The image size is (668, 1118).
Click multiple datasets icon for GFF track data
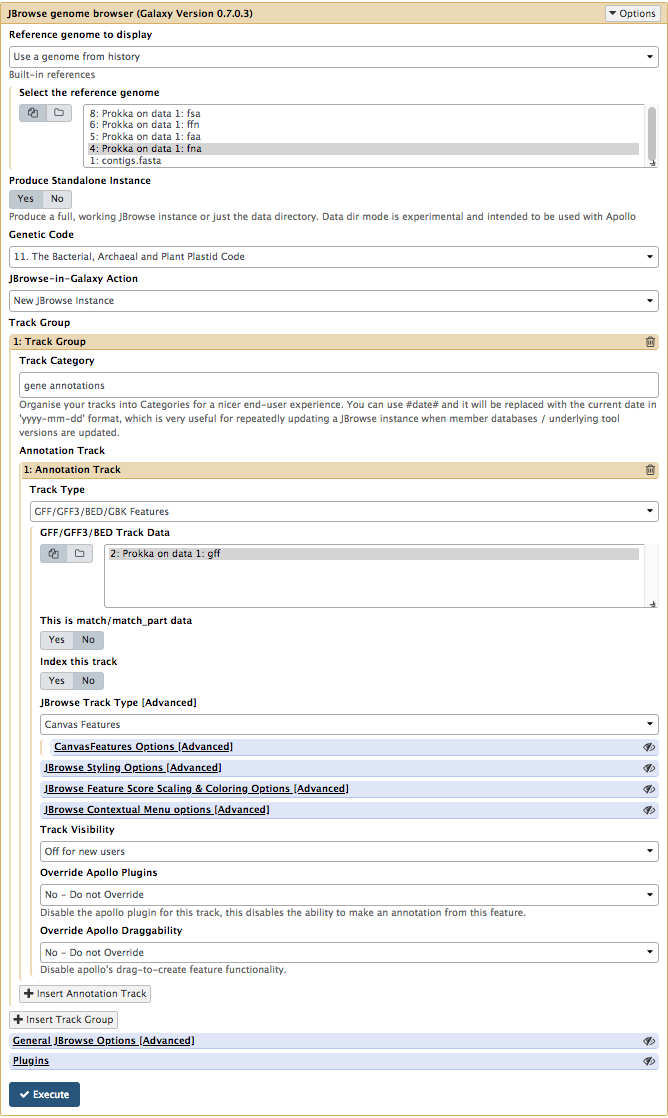(x=53, y=554)
